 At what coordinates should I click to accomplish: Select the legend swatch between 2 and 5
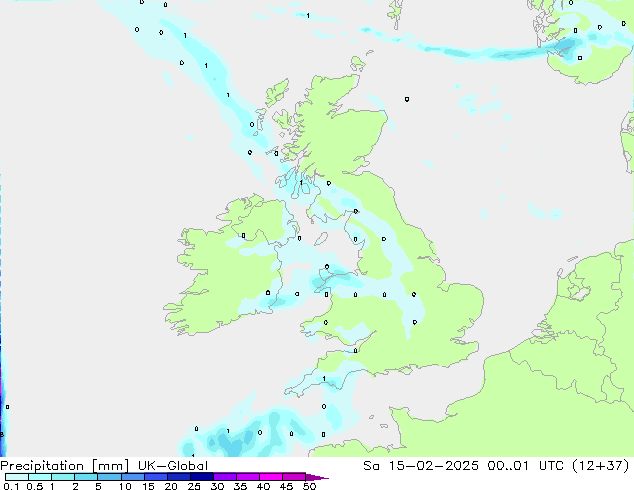pos(86,477)
